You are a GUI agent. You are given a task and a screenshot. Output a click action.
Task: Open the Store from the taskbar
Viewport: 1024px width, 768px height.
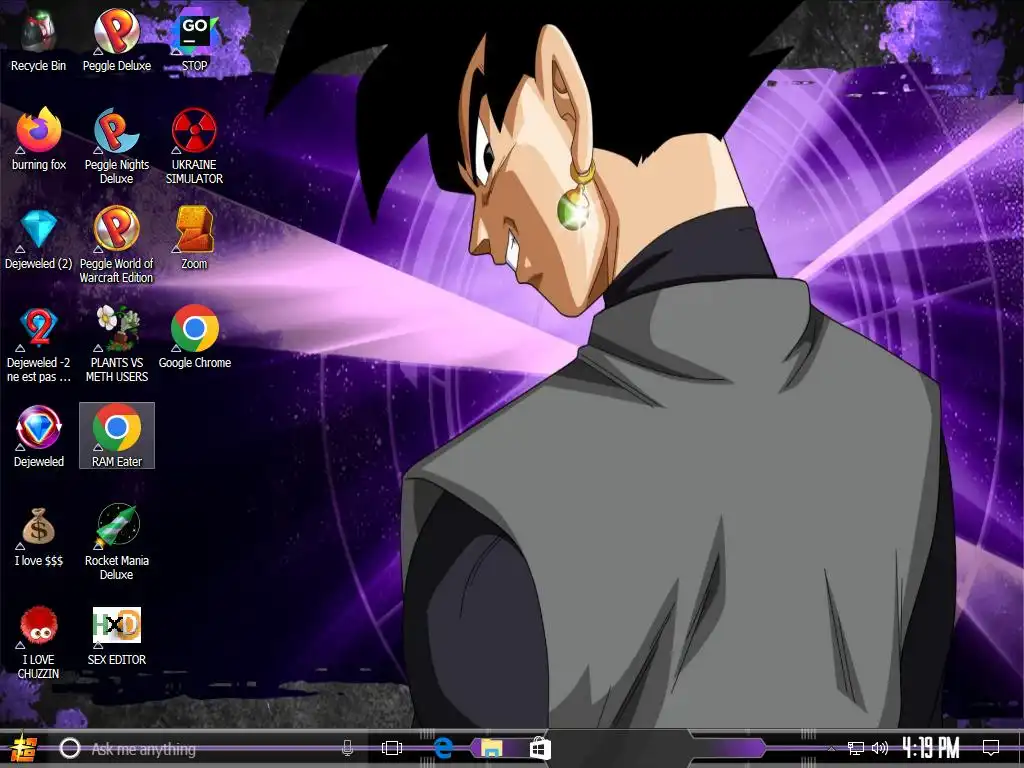click(x=540, y=748)
